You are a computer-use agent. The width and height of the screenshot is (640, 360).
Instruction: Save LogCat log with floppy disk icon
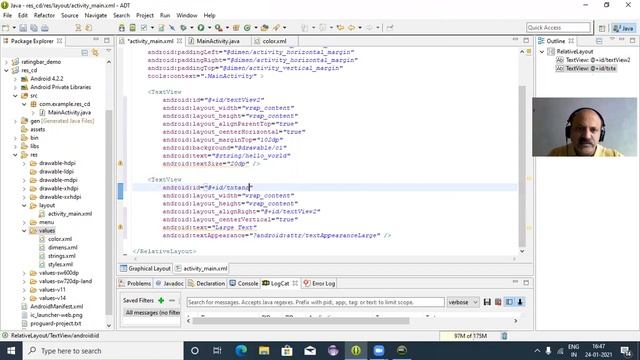point(487,302)
